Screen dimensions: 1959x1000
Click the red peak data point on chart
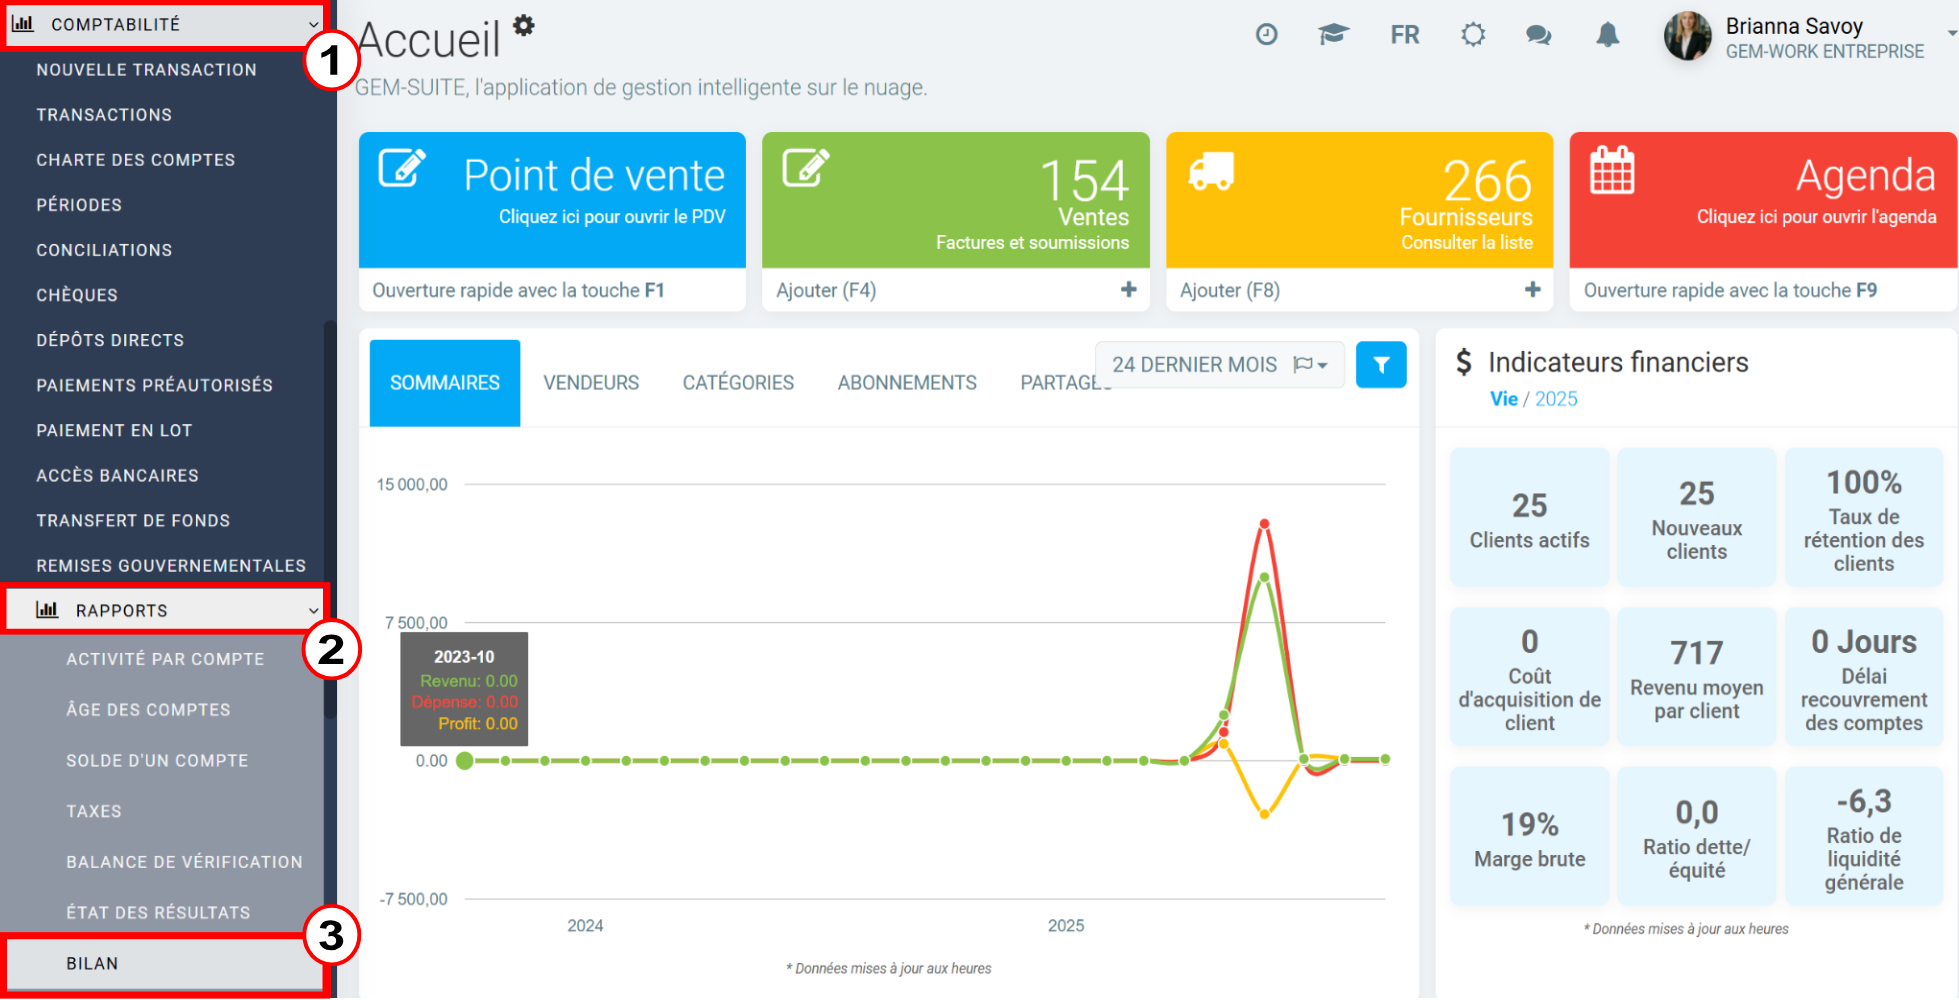click(x=1264, y=524)
